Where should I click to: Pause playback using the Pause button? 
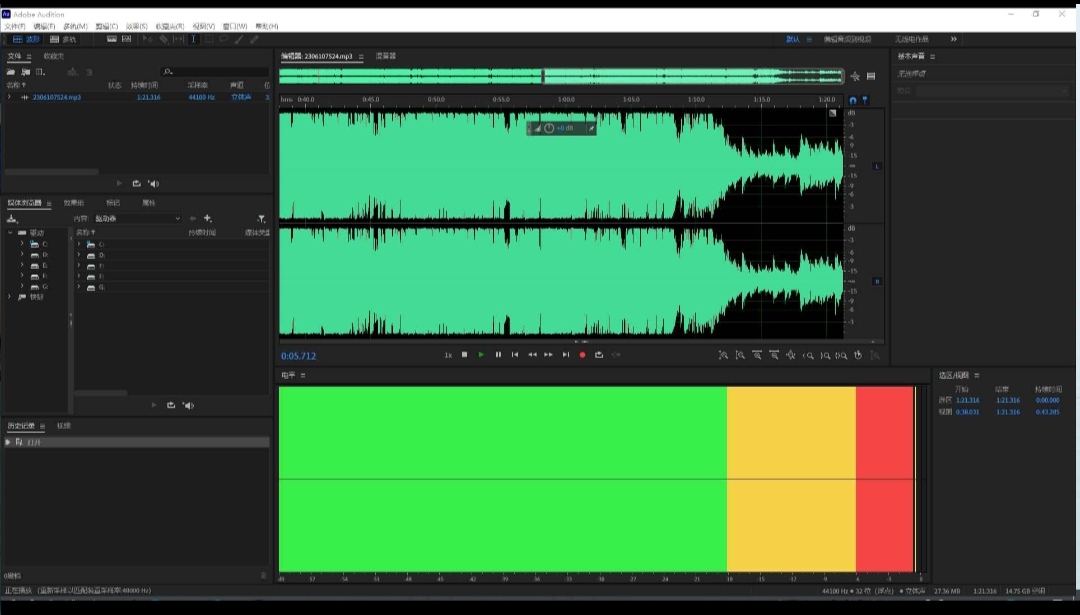[x=498, y=355]
